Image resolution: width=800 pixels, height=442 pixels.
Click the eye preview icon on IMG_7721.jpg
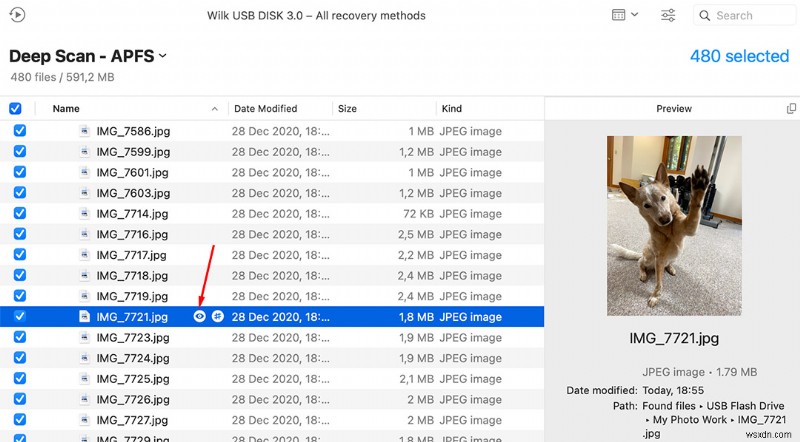(x=199, y=316)
